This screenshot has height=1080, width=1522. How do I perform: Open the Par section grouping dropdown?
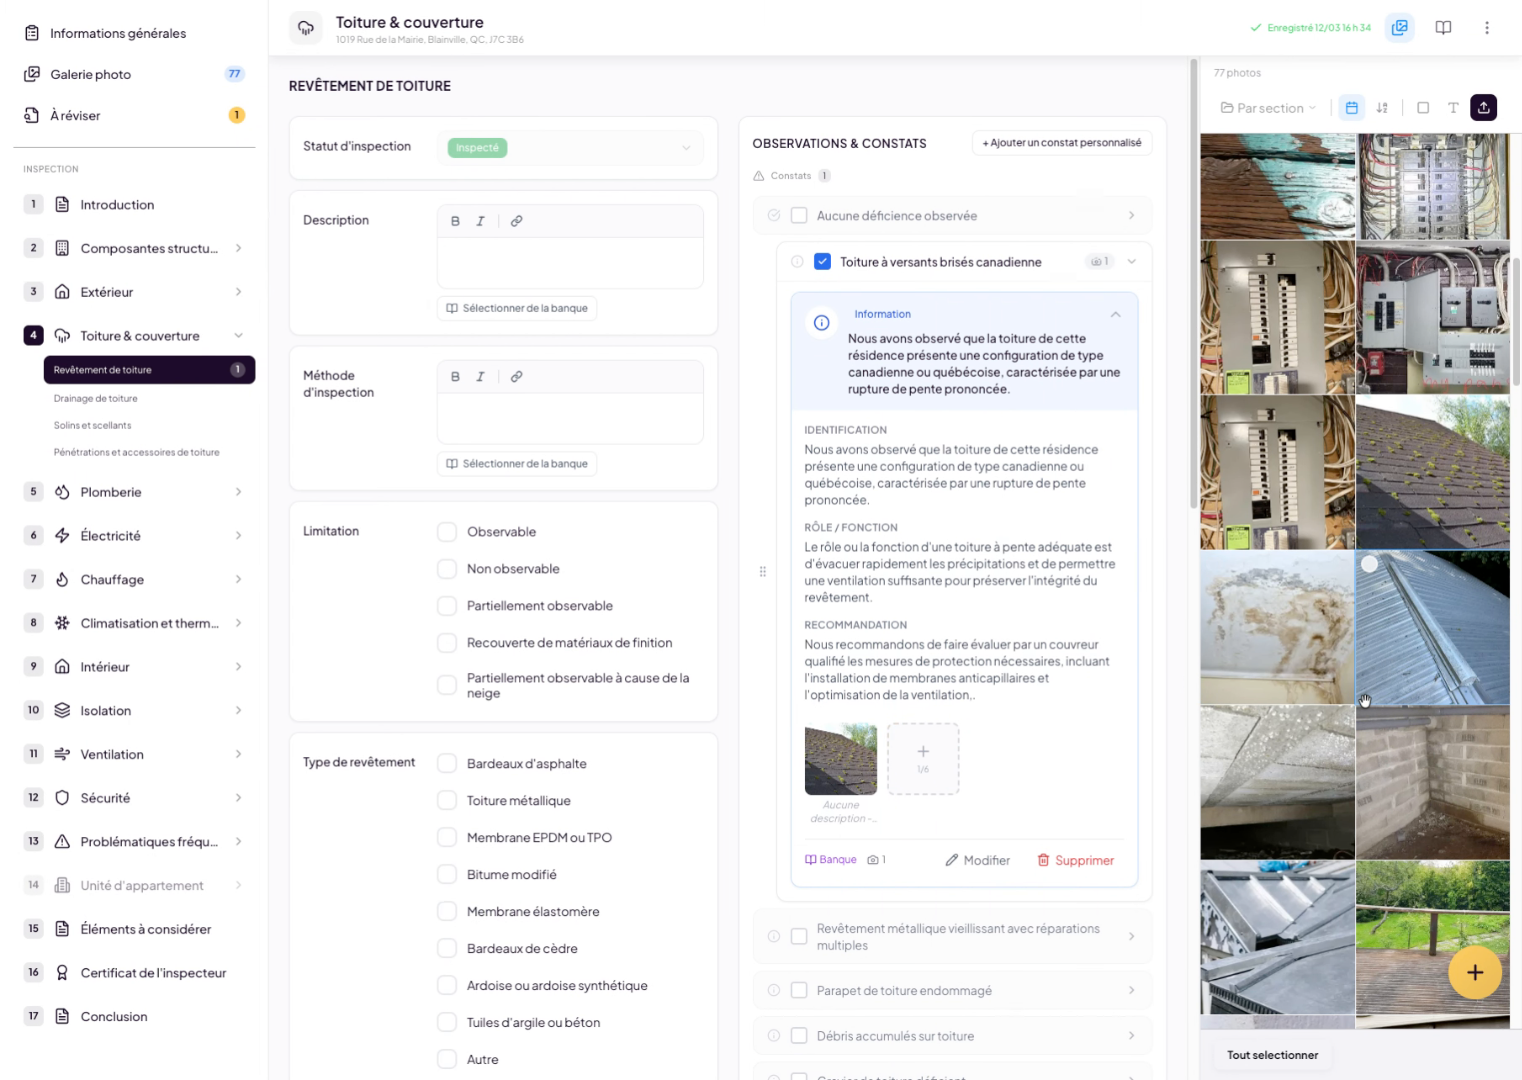click(1268, 108)
